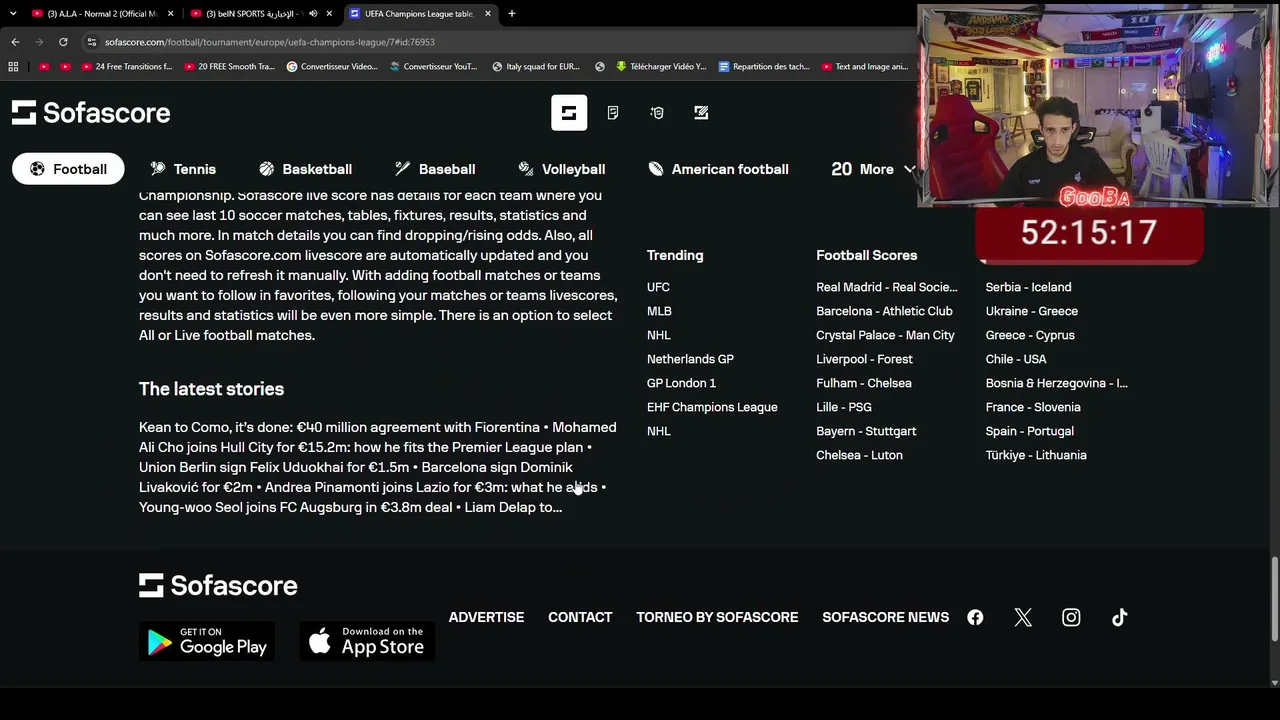This screenshot has width=1280, height=720.
Task: Open the Télécharger Vidéo Y bookmark
Action: (x=660, y=67)
